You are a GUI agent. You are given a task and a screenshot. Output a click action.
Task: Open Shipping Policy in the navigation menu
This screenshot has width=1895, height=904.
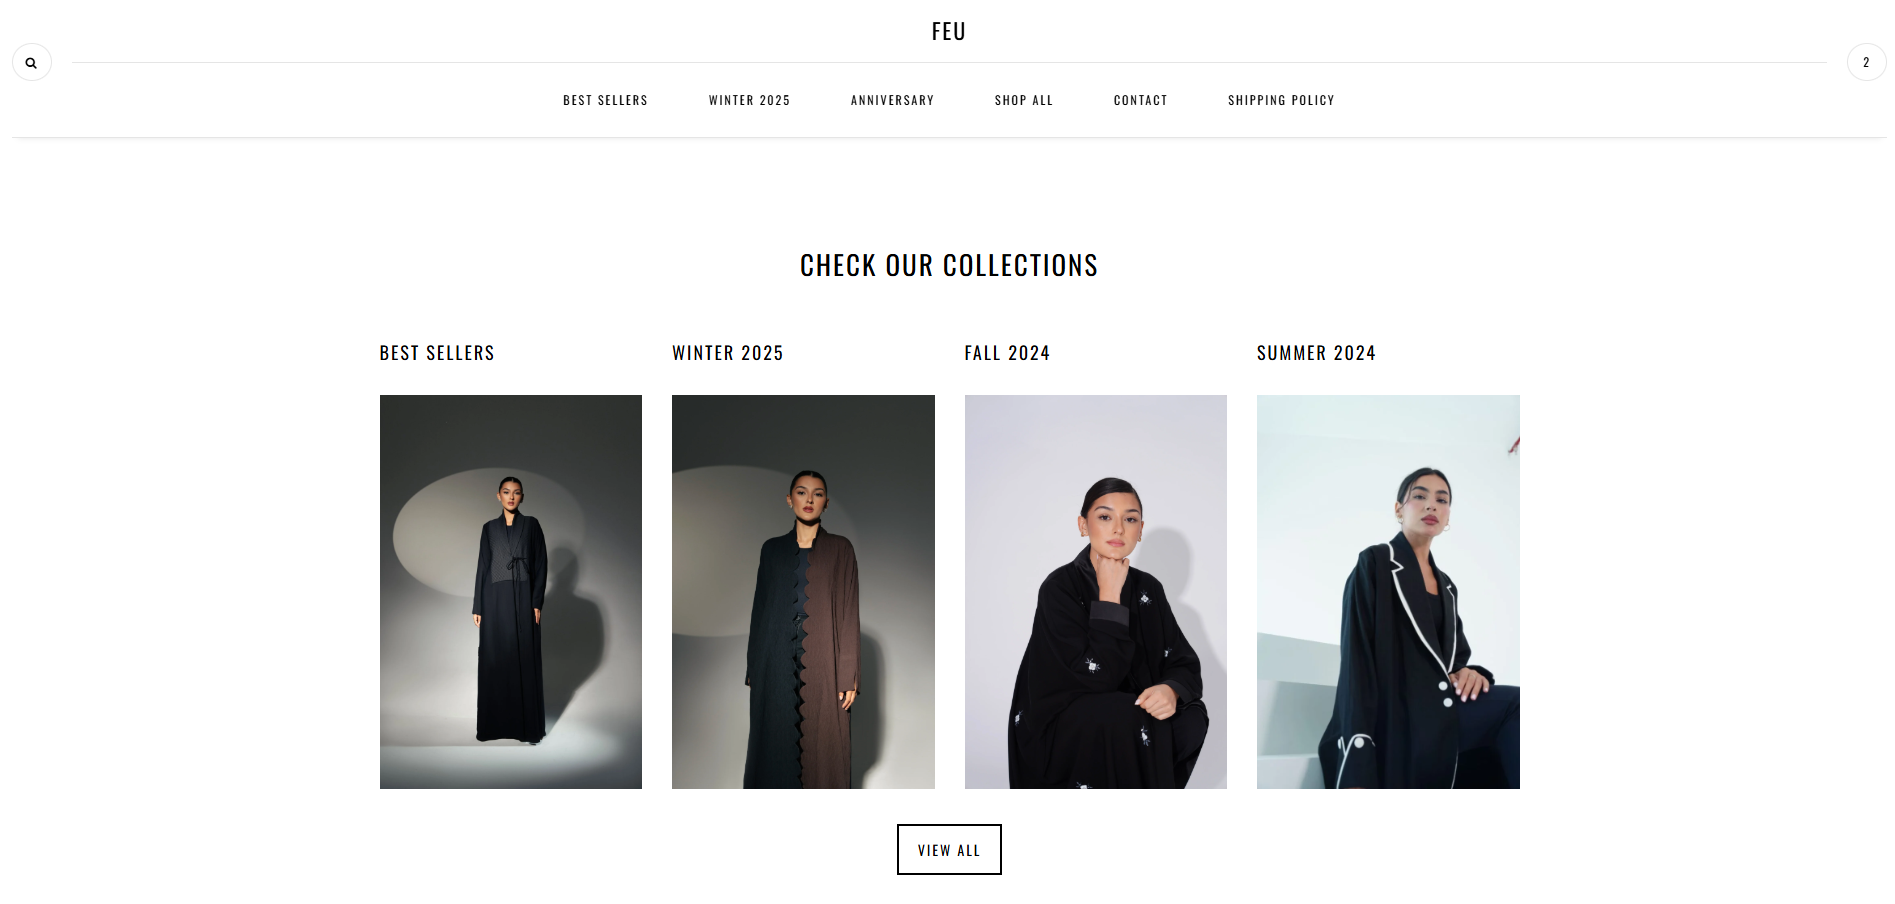point(1281,100)
